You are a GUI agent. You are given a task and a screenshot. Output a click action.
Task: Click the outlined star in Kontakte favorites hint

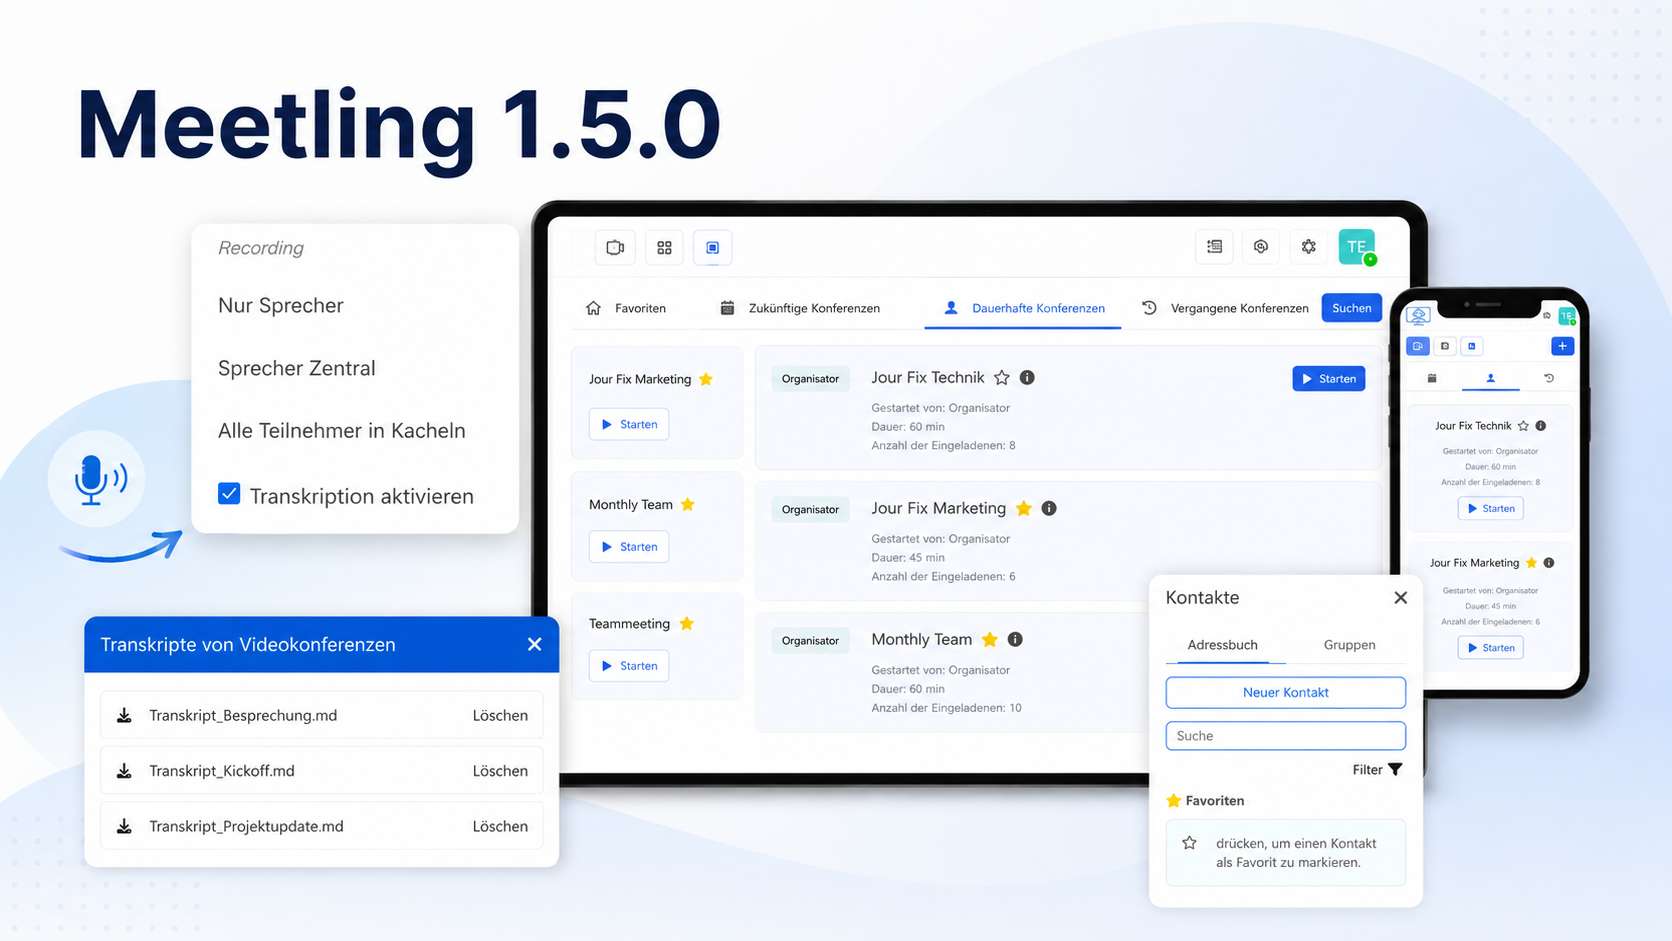[1189, 843]
